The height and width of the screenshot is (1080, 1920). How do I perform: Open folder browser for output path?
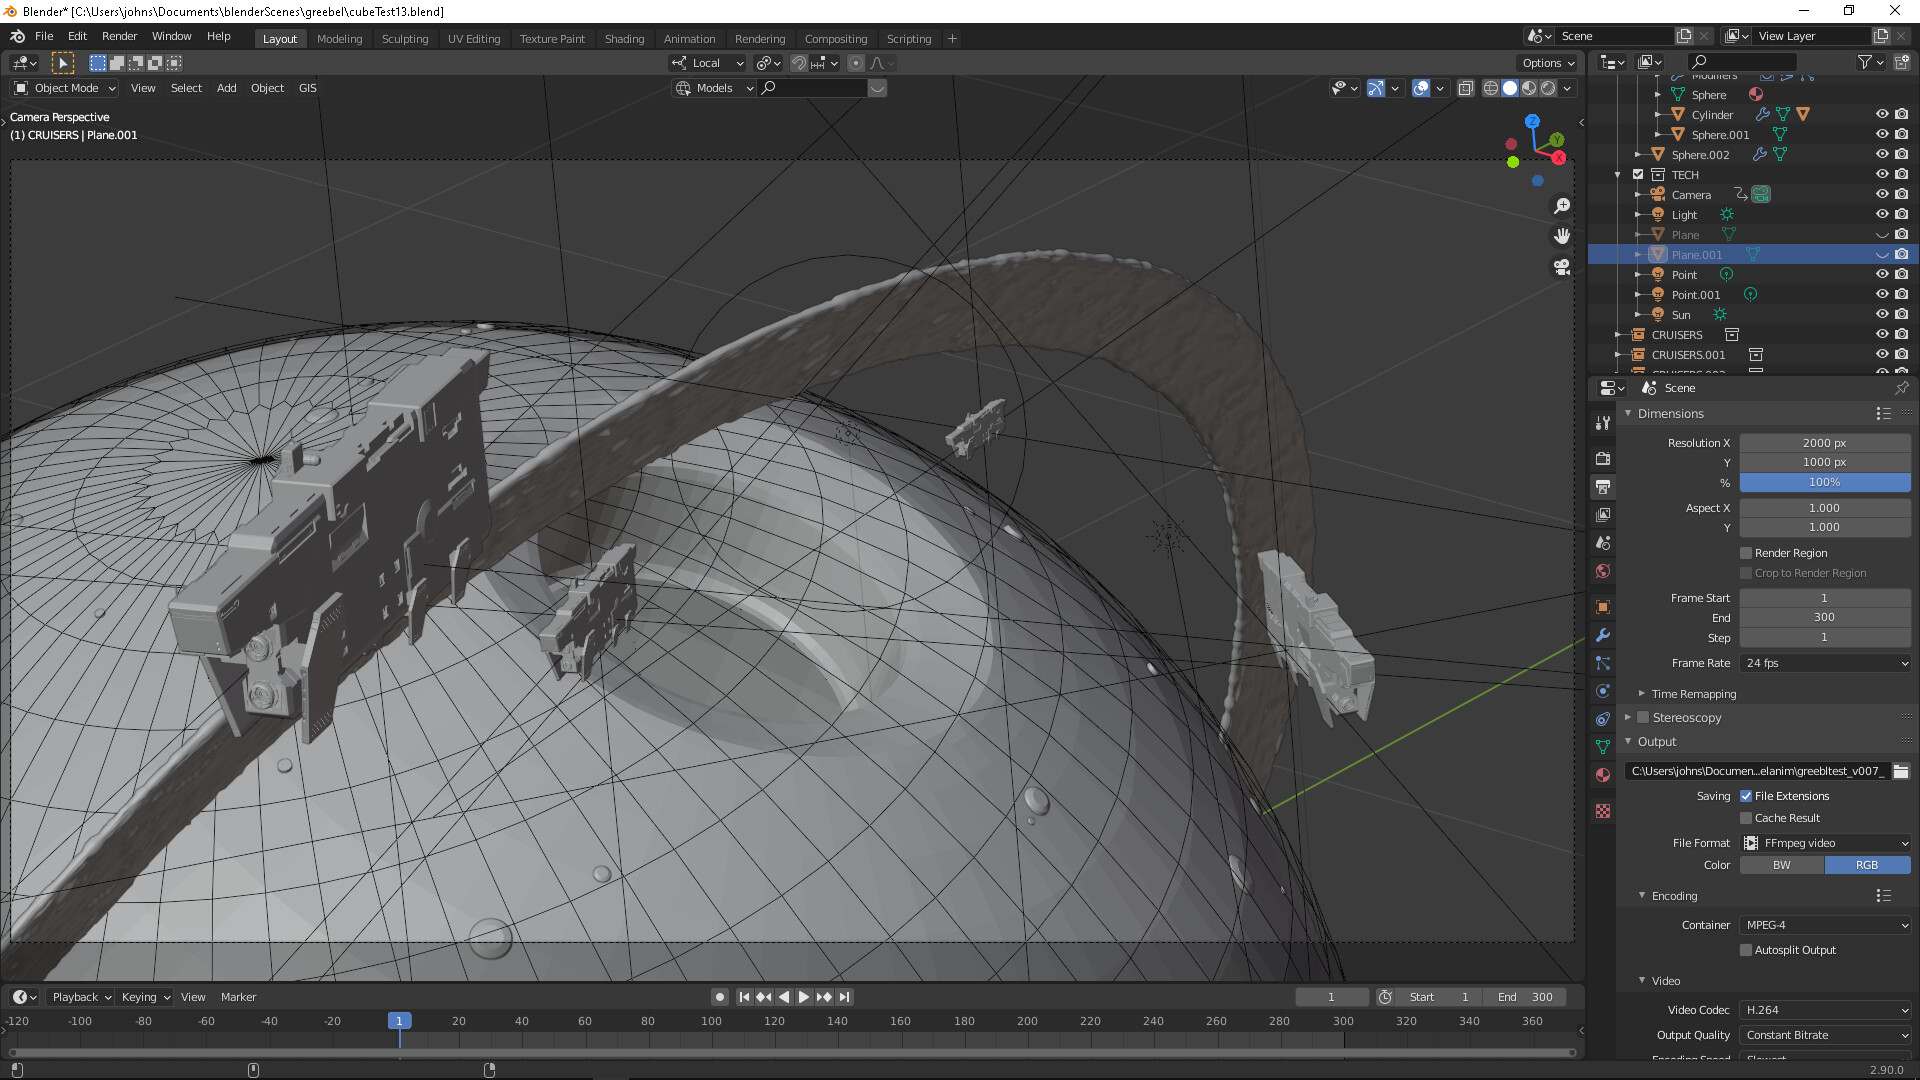1901,771
